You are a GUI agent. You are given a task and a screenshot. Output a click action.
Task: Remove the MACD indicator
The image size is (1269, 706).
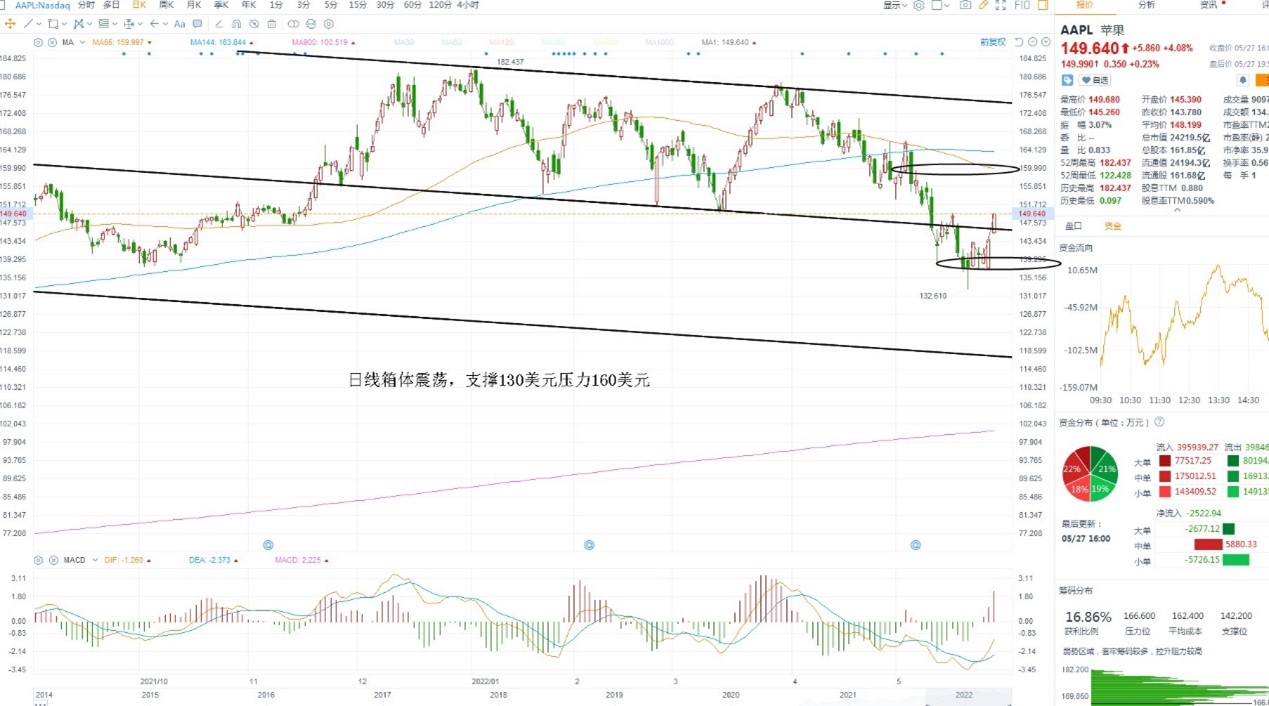52,560
